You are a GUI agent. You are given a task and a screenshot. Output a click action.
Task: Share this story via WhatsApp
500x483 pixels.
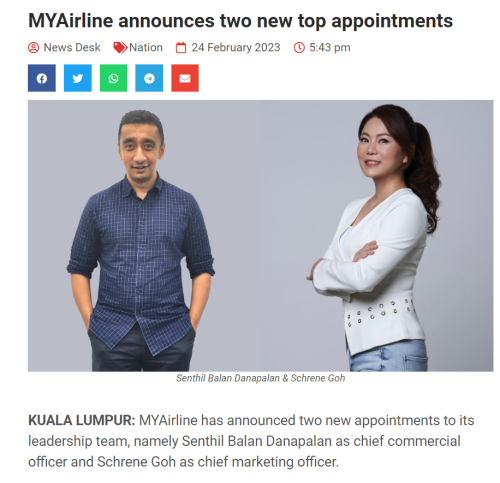113,78
